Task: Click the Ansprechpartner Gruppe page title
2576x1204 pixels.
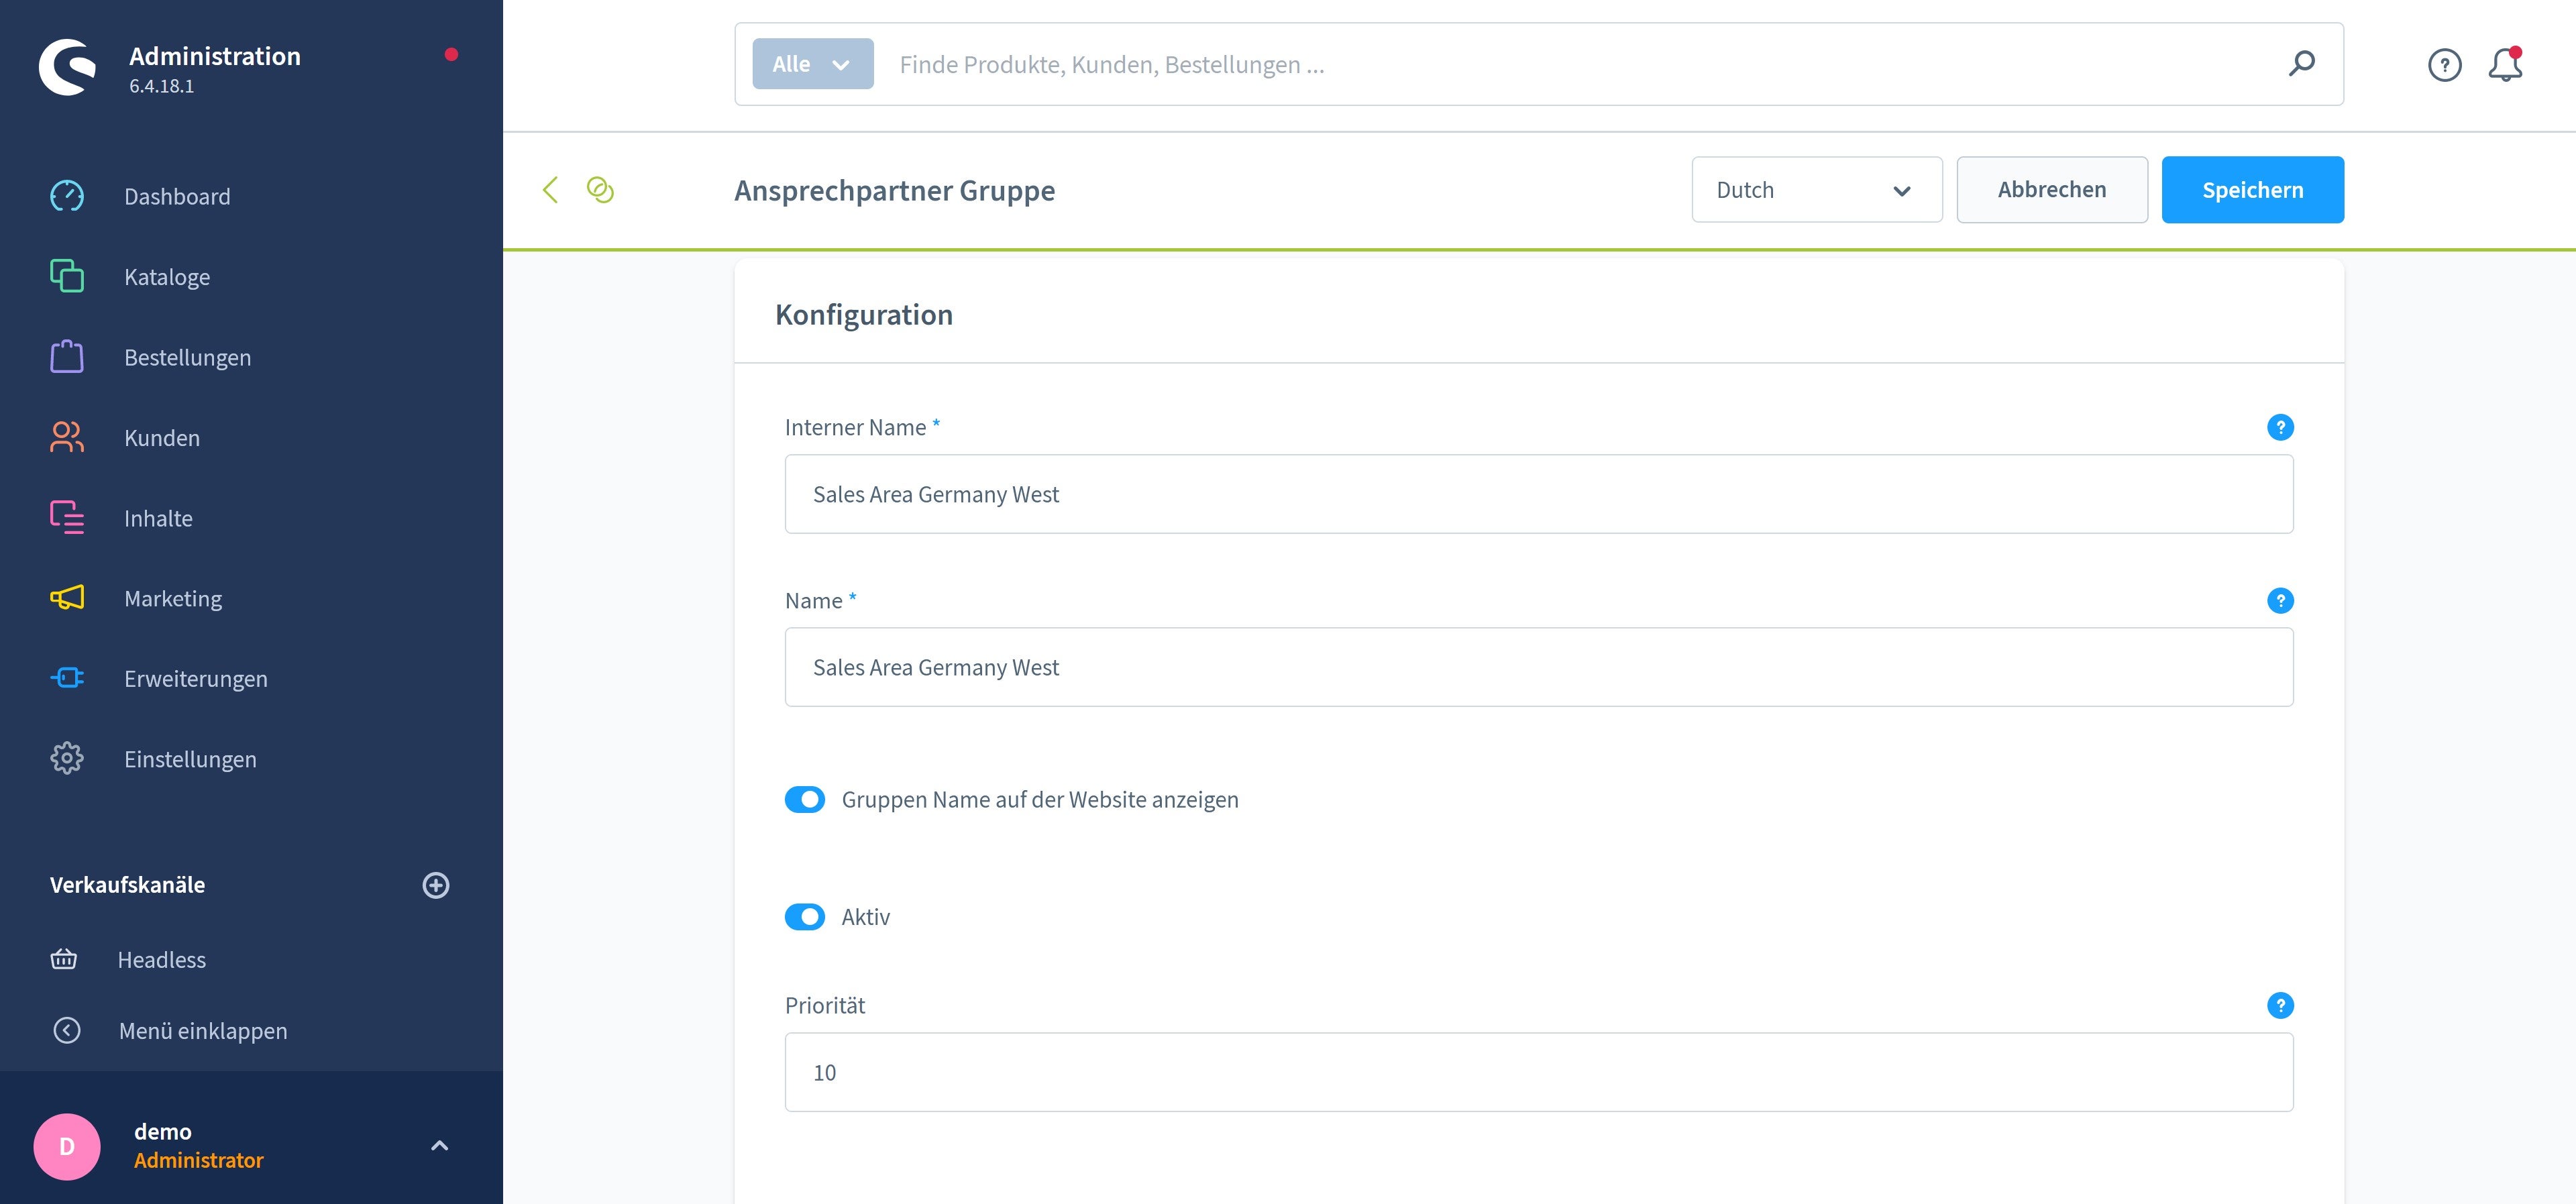Action: coord(894,190)
